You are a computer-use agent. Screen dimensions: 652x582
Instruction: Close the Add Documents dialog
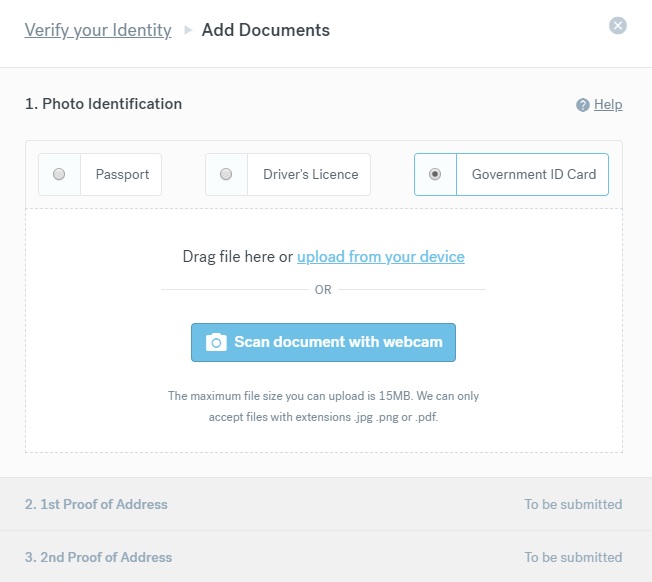tap(618, 26)
